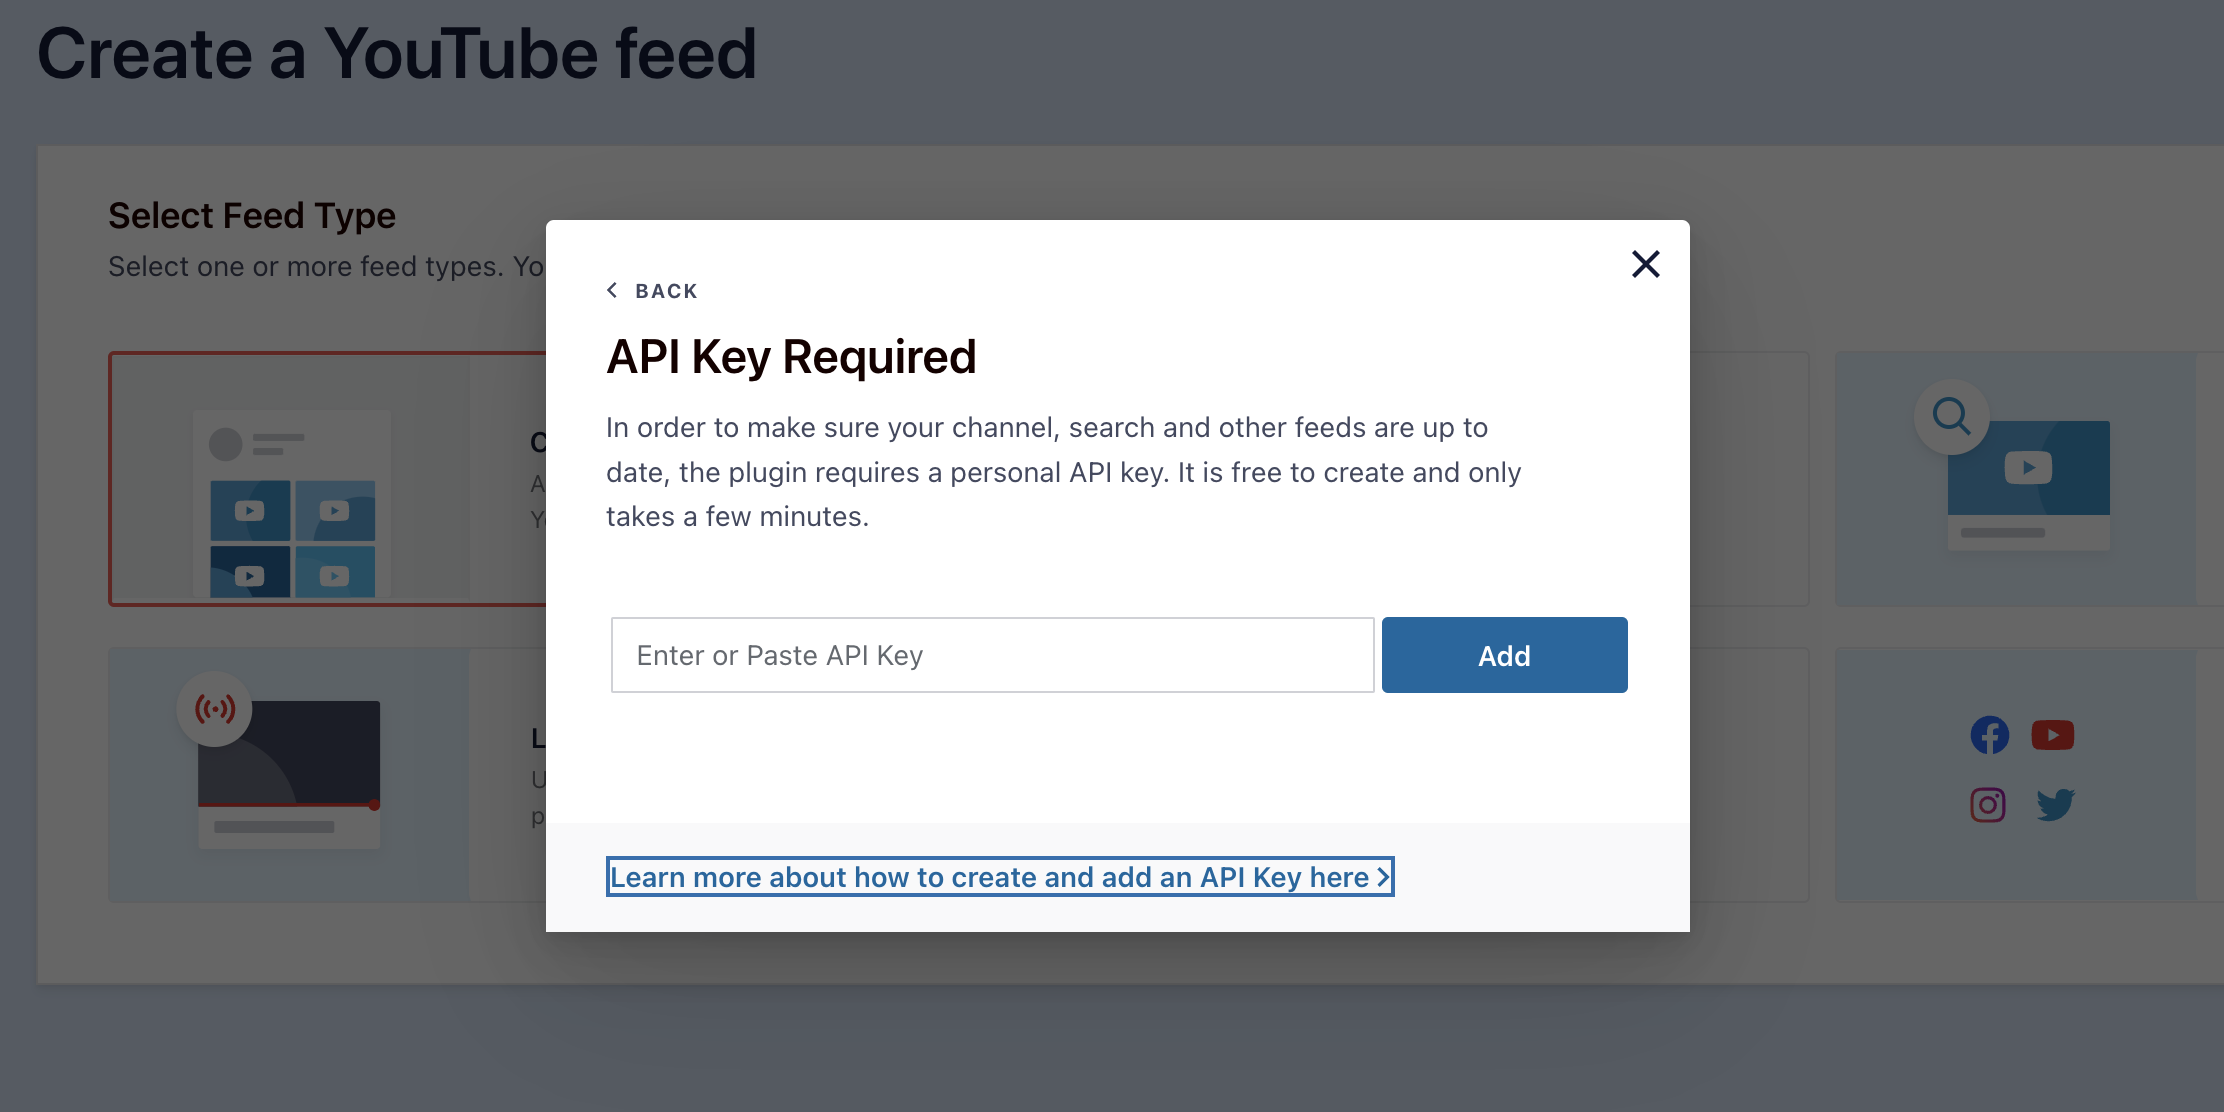Open the learn more about API Key link
The image size is (2224, 1112).
[999, 877]
